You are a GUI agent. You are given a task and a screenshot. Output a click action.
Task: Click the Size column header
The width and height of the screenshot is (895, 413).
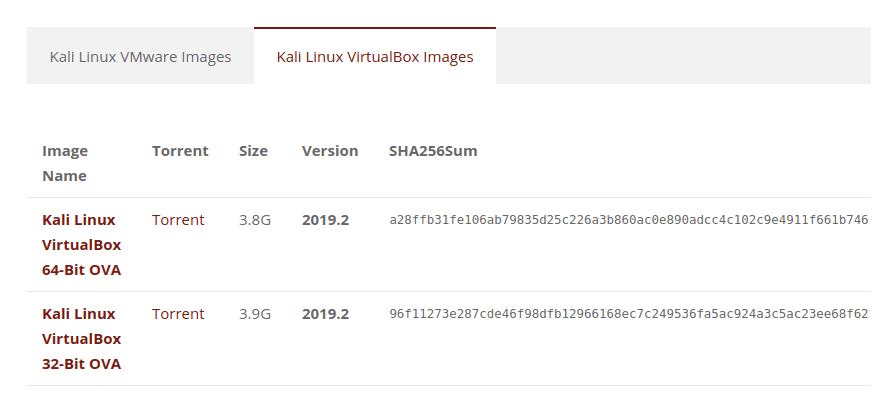253,151
